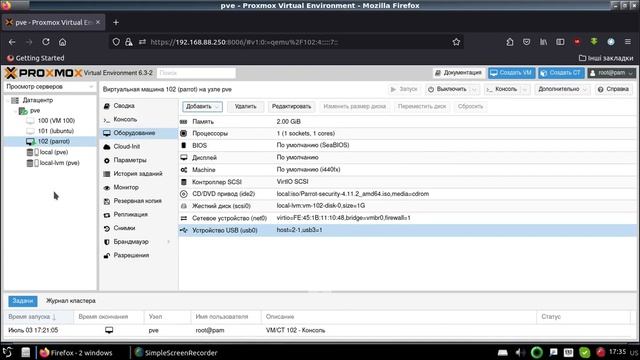640x360 pixels.
Task: Click the top Console (Консоль) button
Action: tap(502, 89)
